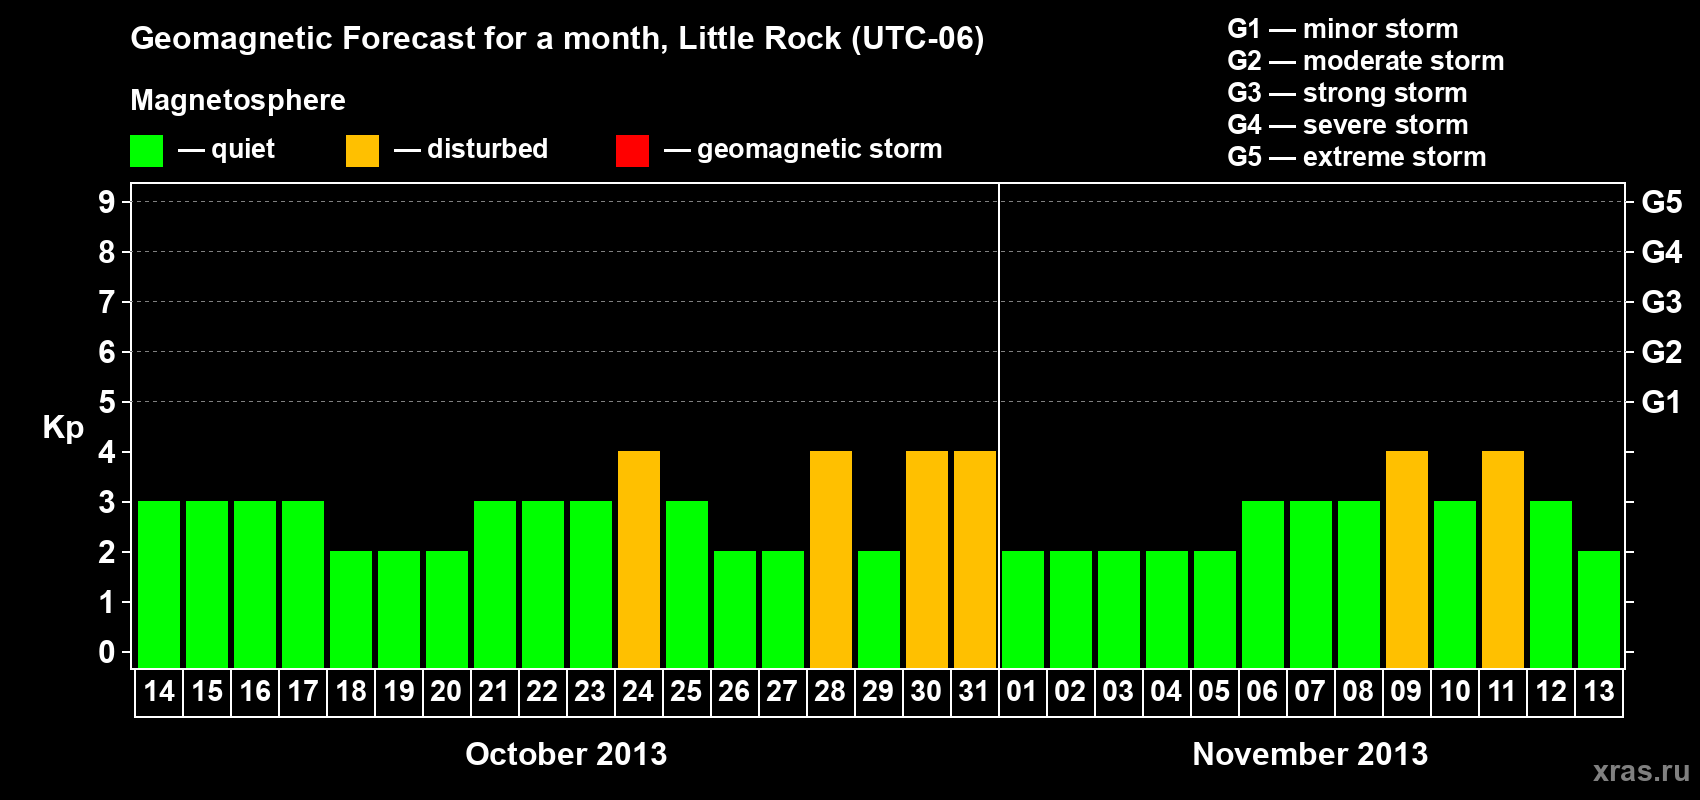Click date label 26 on the axis

click(x=734, y=691)
